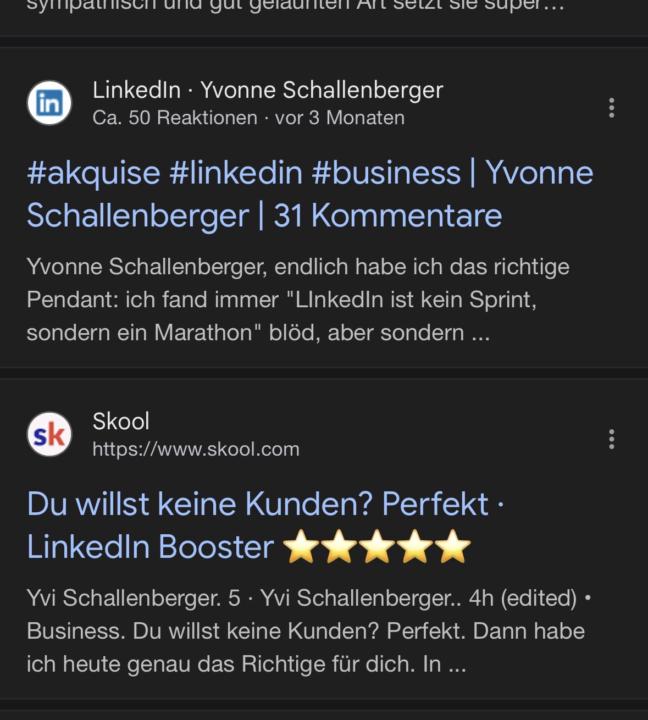Open "Du willst keine Kunden? Perfekt" result

click(258, 503)
